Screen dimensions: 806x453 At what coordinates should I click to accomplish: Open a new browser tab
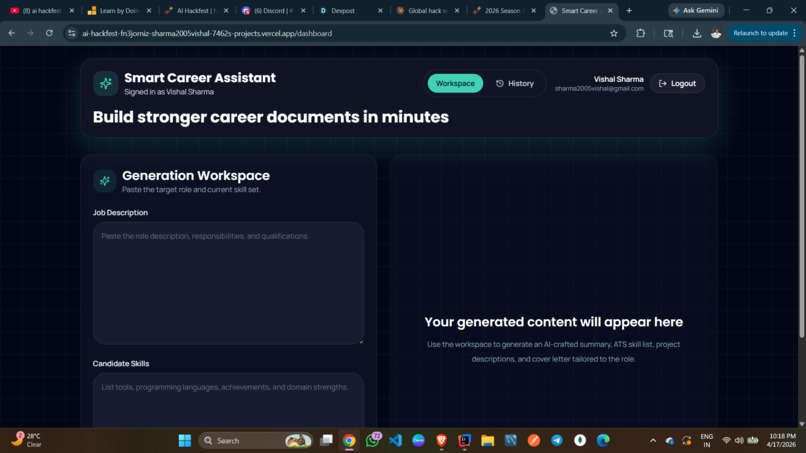pos(629,10)
